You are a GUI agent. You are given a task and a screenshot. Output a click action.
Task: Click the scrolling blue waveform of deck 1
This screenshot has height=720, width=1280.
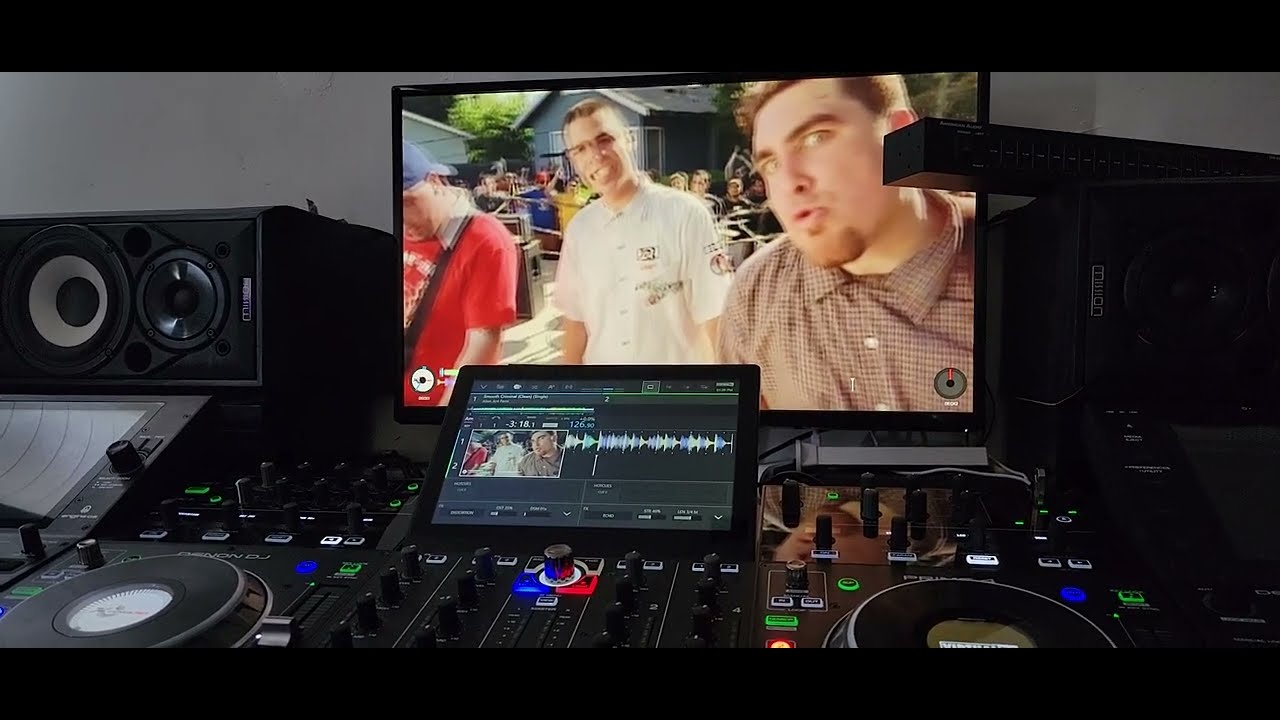coord(650,442)
